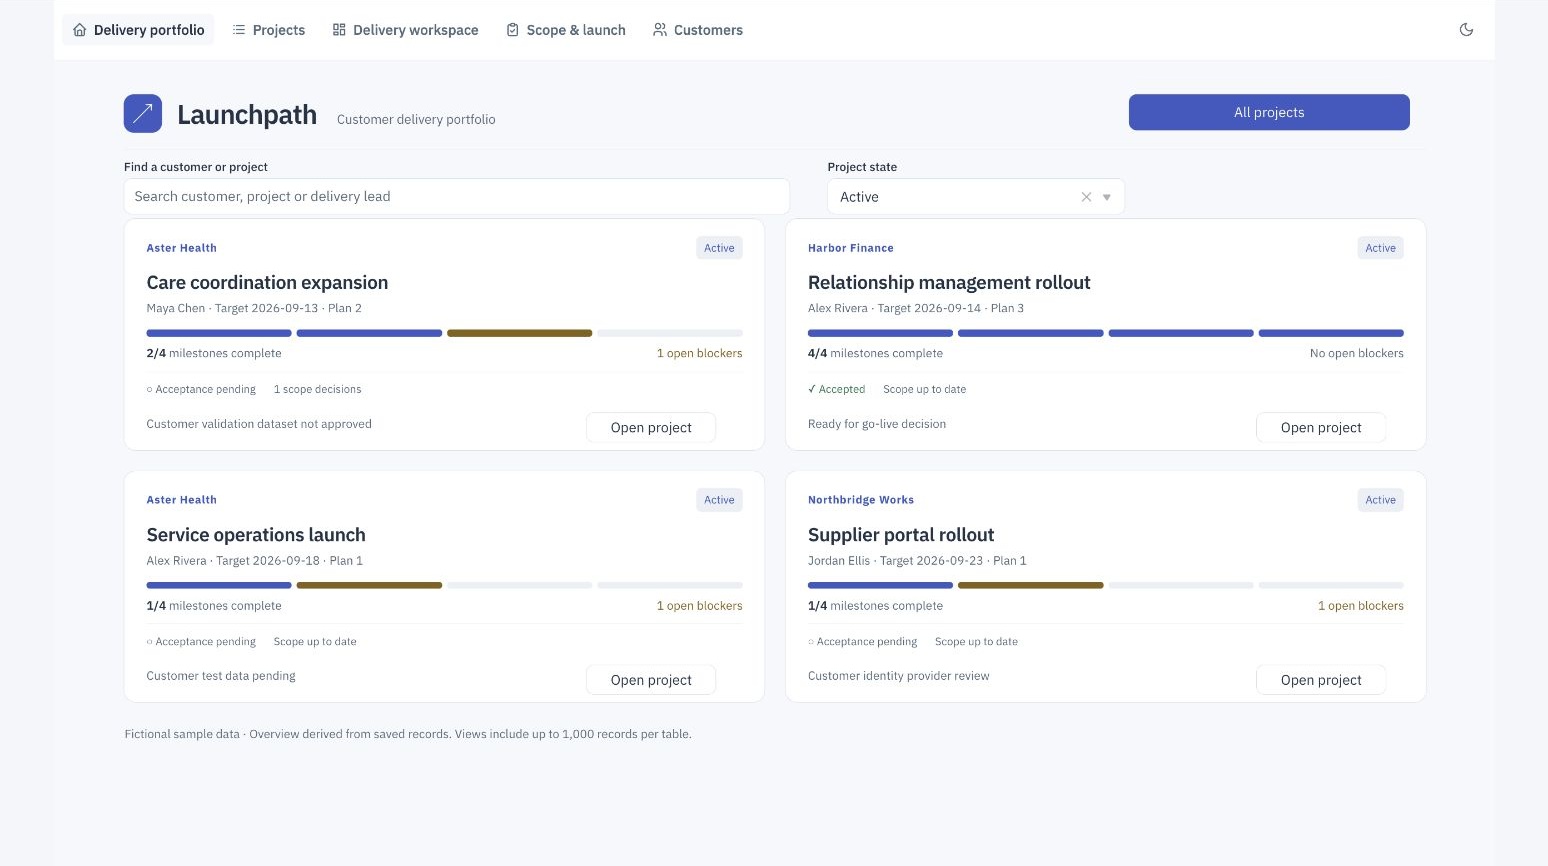Click Jordan Ellis target date line
Viewport: 1548px width, 866px height.
(x=917, y=561)
